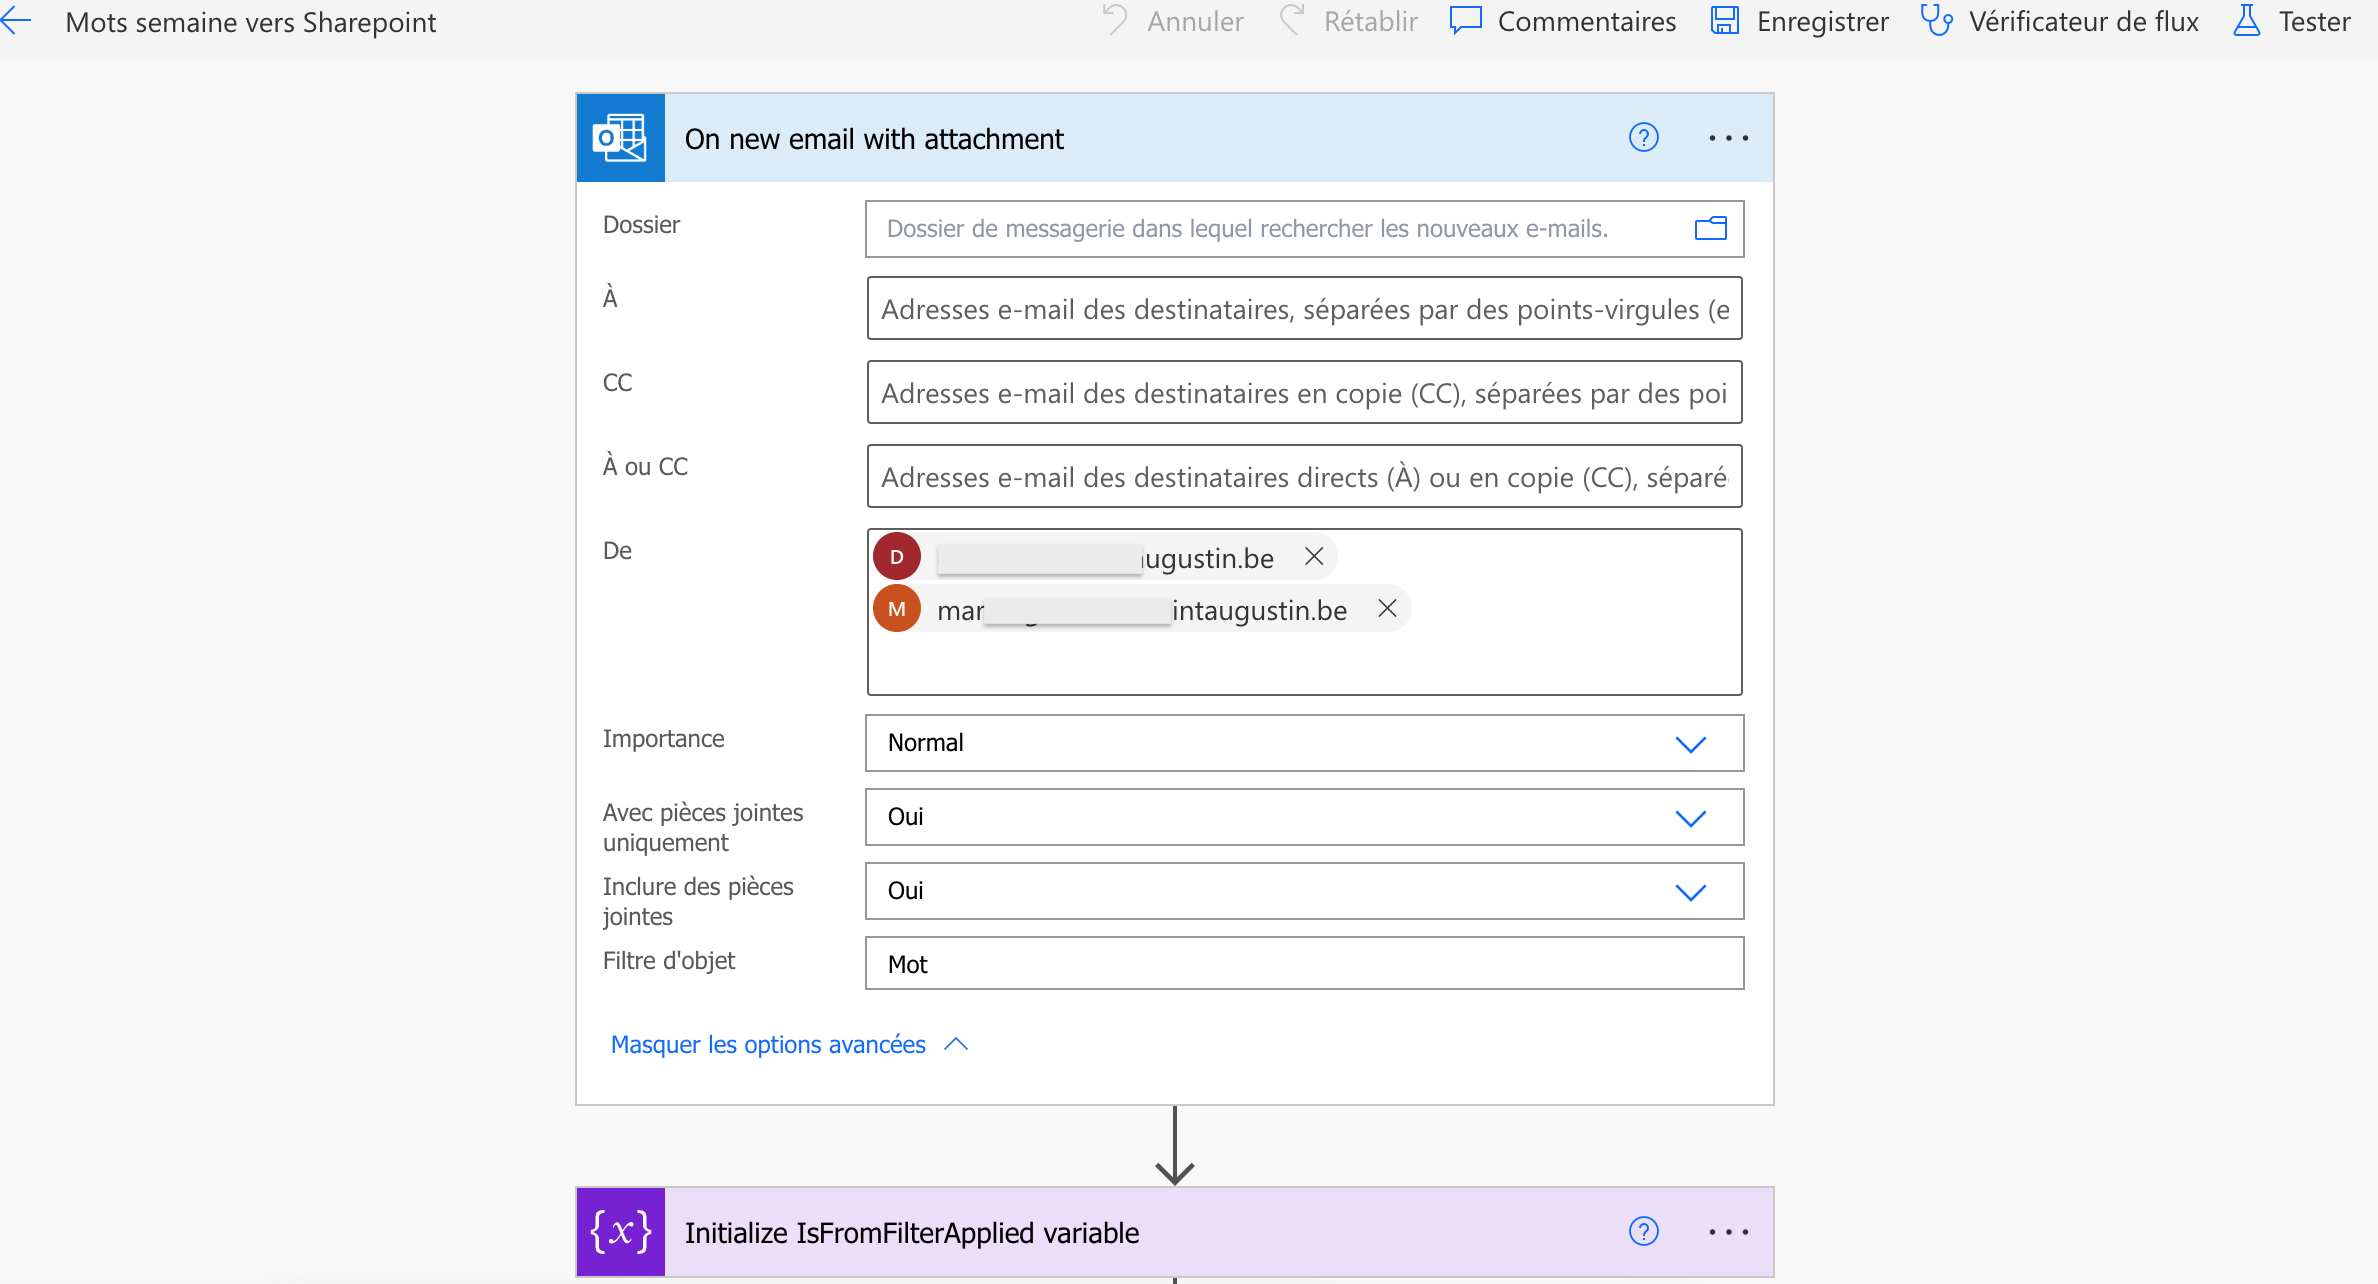Expand the Avec pièces jointes uniquement dropdown
The image size is (2378, 1284).
pyautogui.click(x=1690, y=818)
